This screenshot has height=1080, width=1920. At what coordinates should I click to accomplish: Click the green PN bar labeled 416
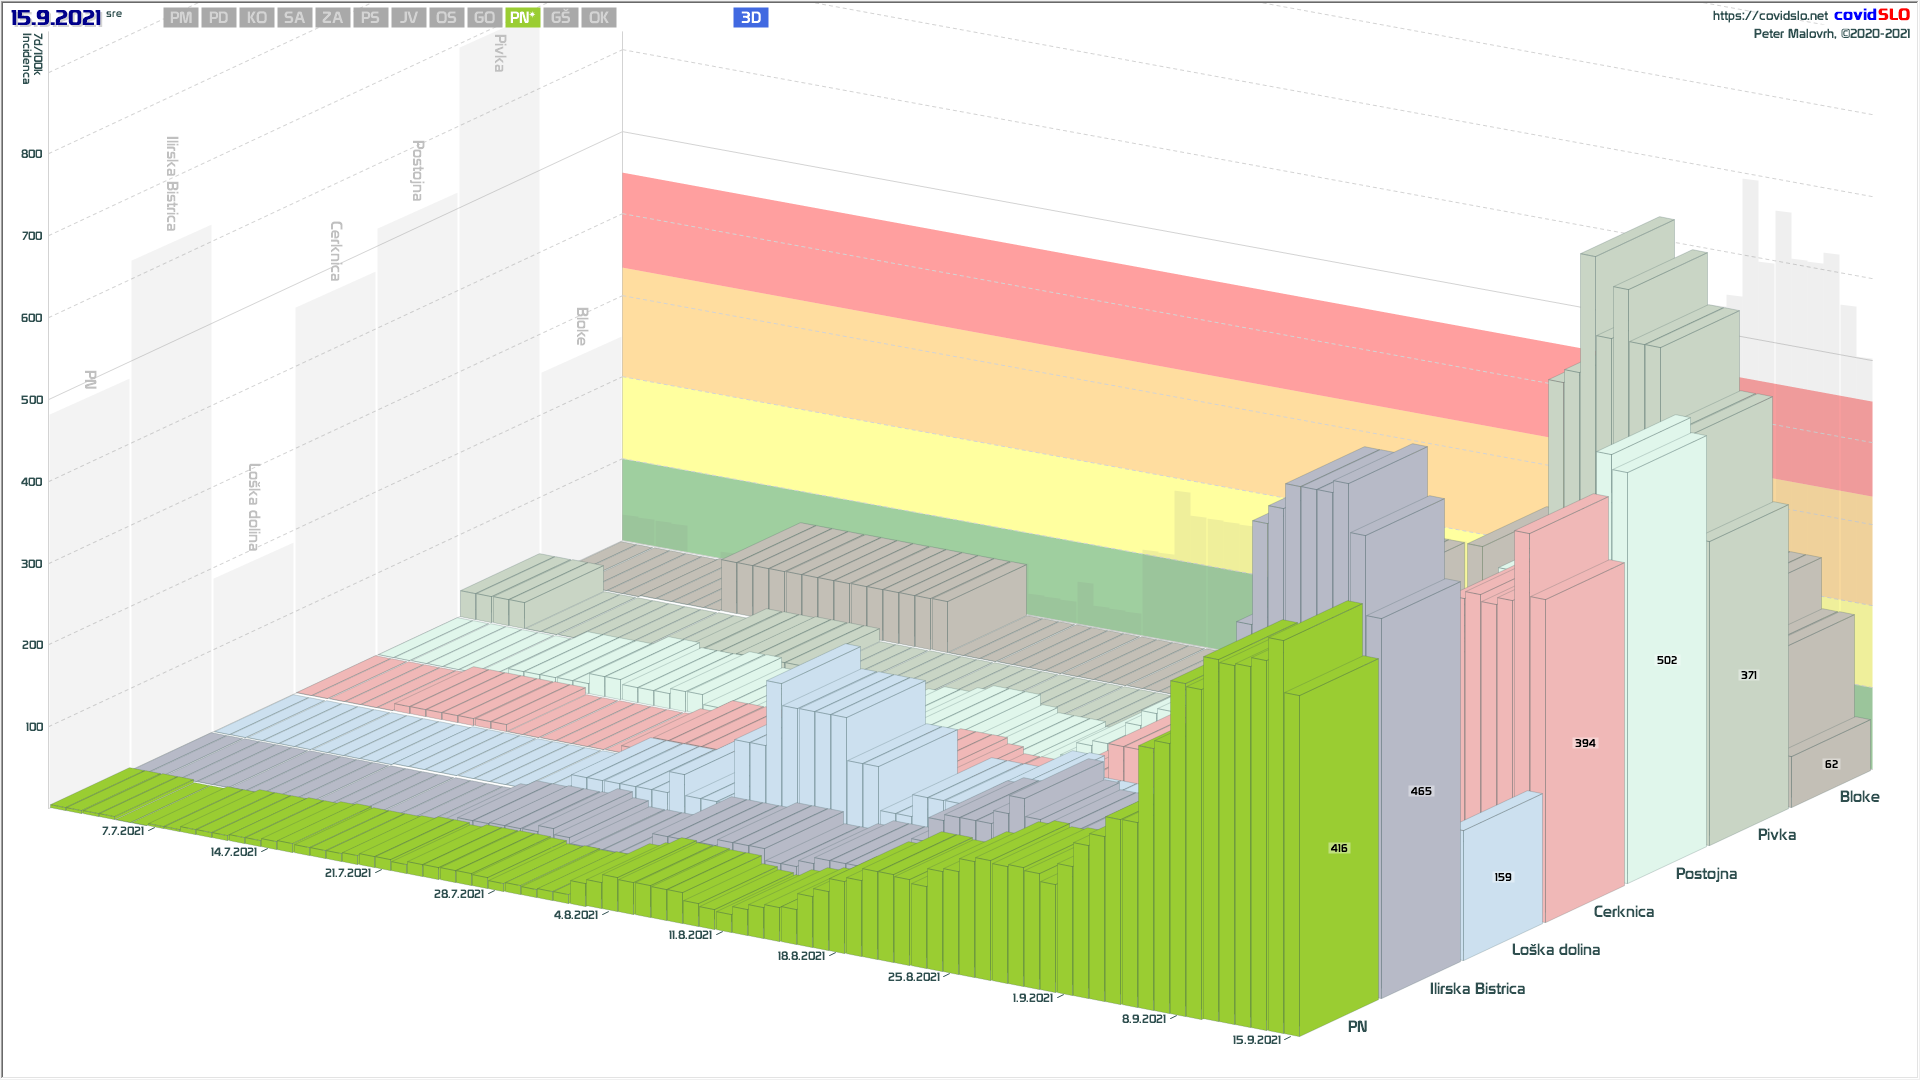[x=1338, y=848]
